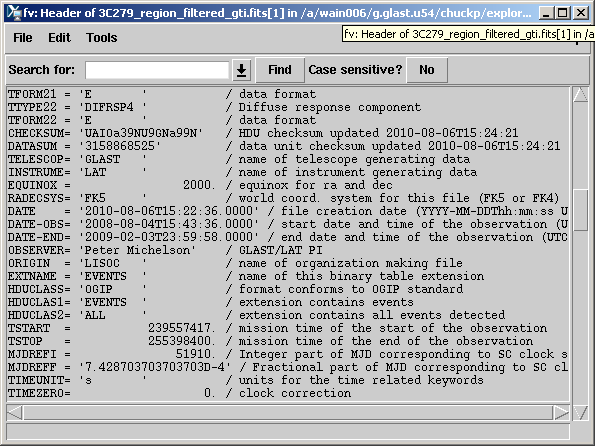Viewport: 595px width, 446px height.
Task: Open the search history download arrow
Action: pyautogui.click(x=241, y=70)
